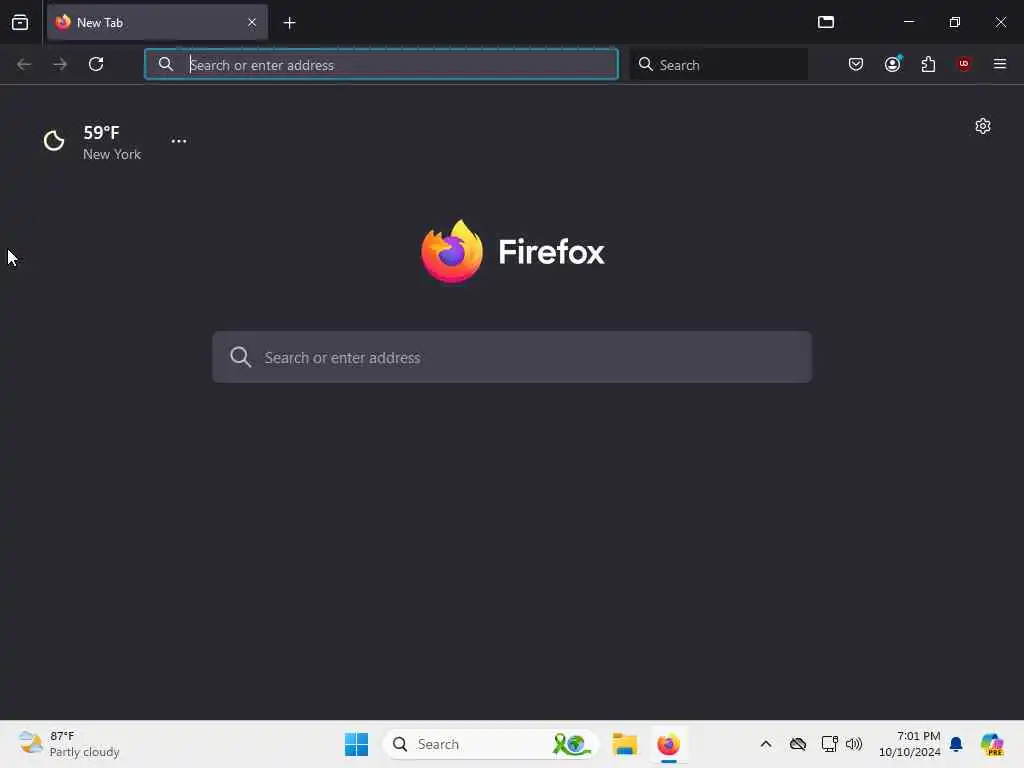
Task: Go forward one page arrow
Action: [60, 64]
